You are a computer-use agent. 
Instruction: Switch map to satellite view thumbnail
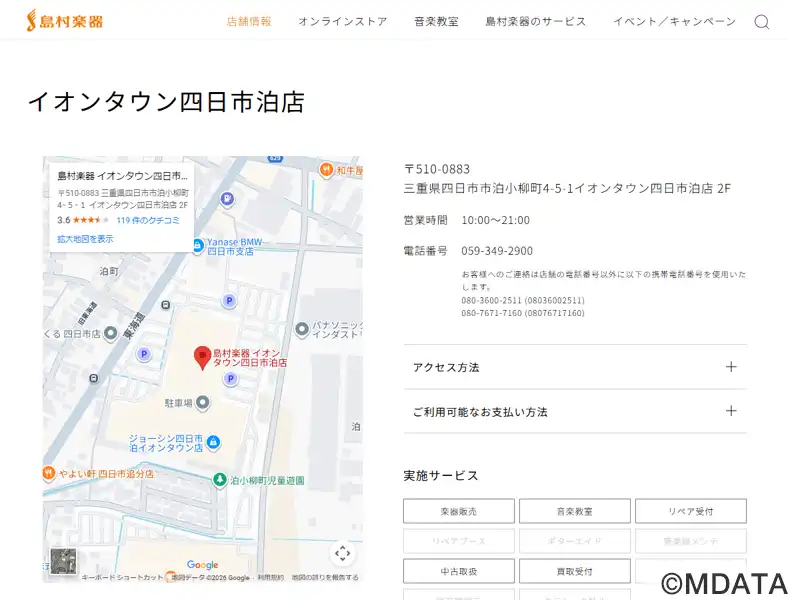63,561
